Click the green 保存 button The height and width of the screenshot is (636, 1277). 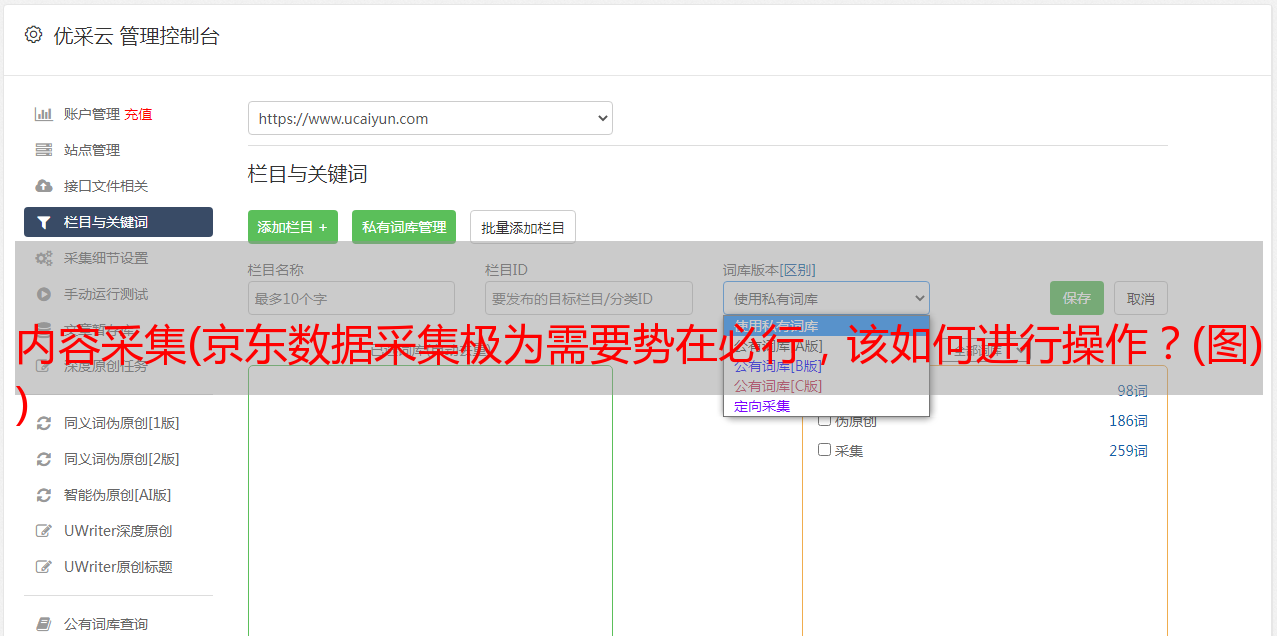tap(1077, 298)
